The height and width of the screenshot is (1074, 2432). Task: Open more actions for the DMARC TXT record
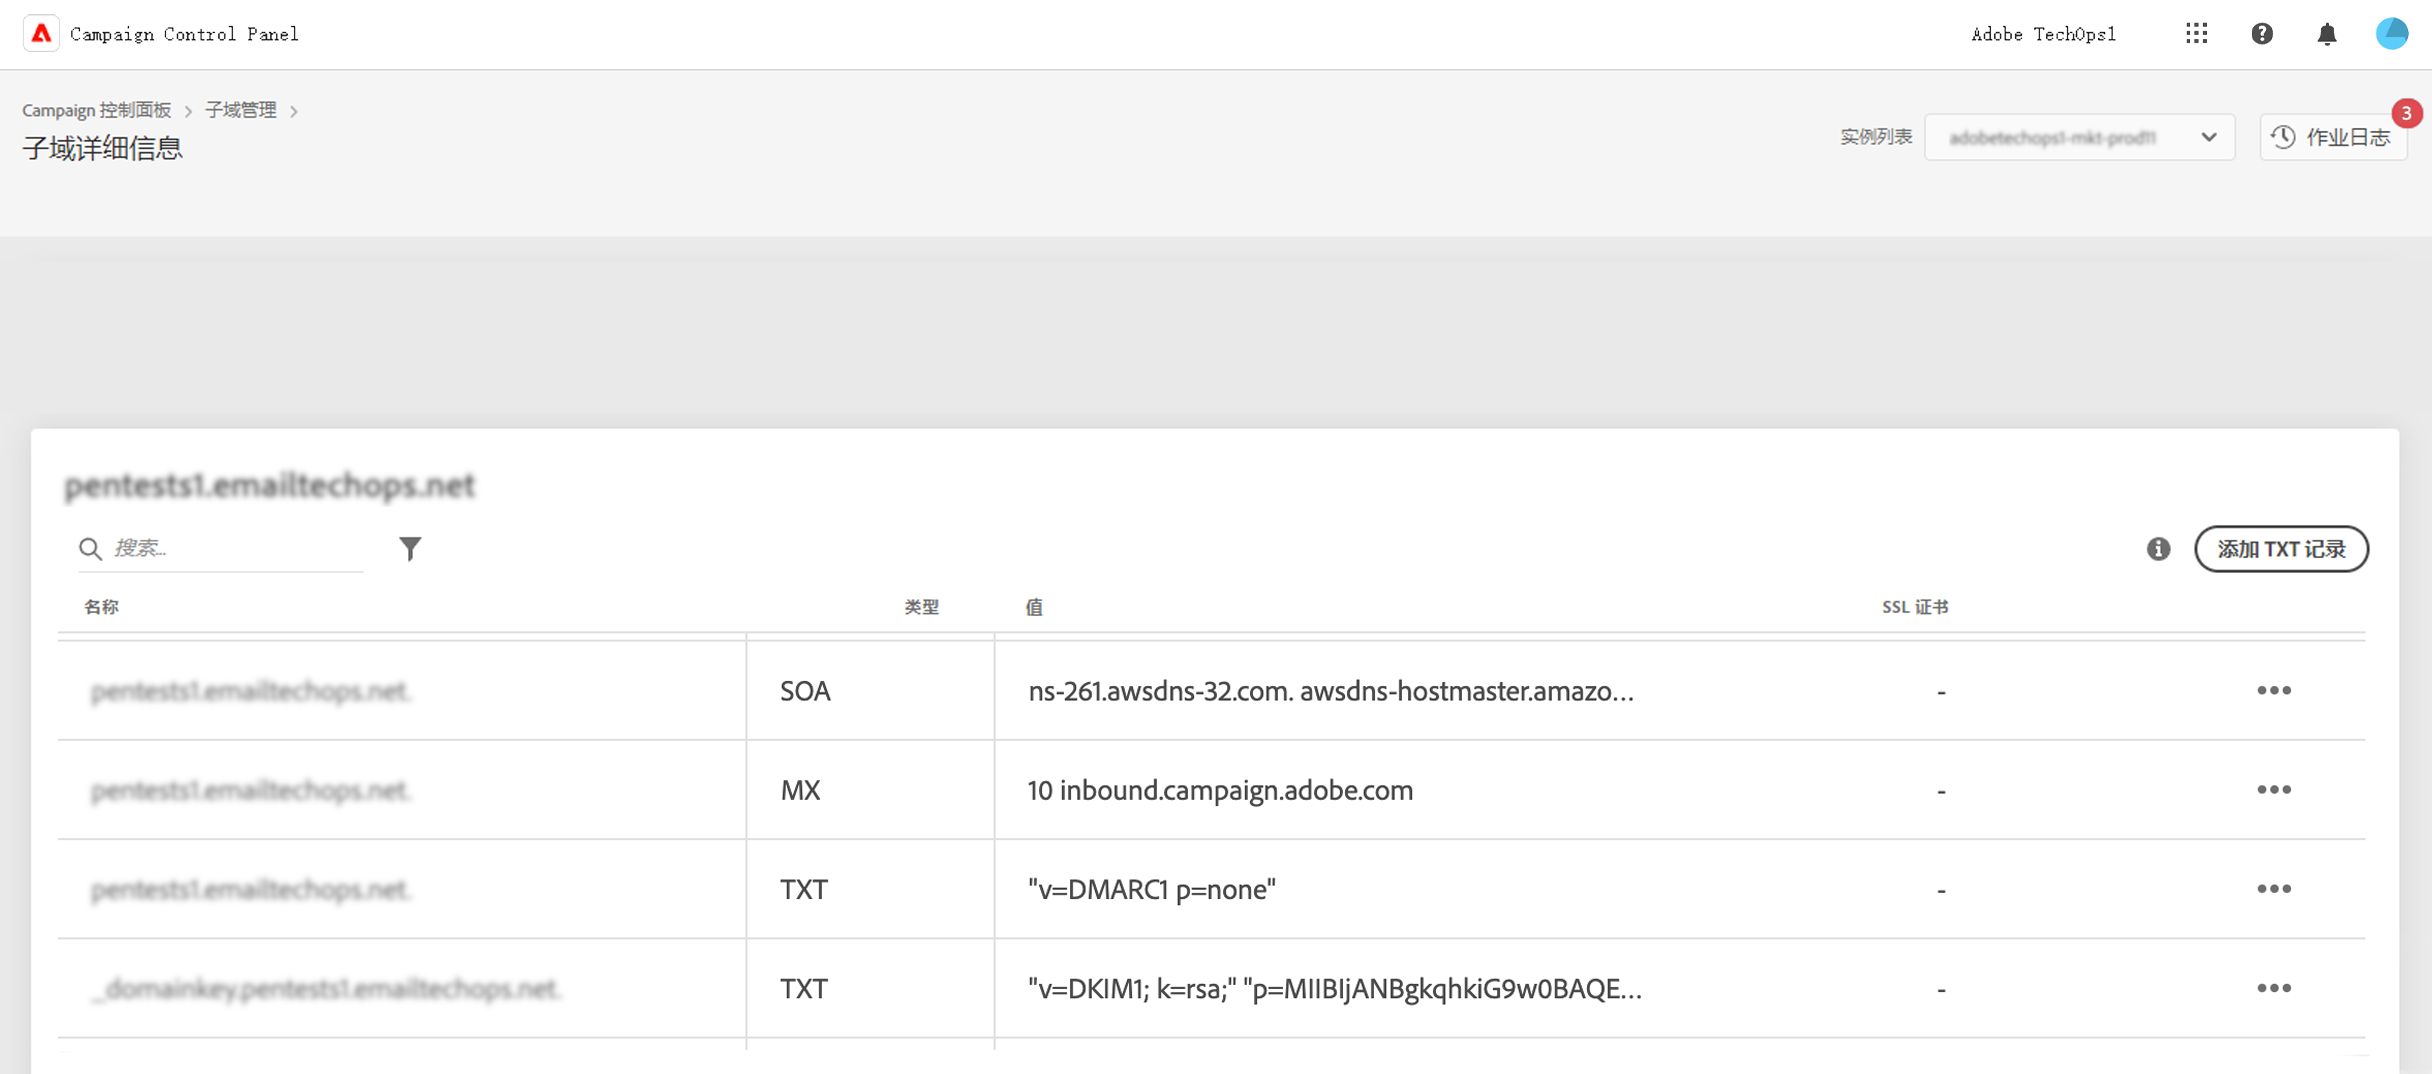2273,889
